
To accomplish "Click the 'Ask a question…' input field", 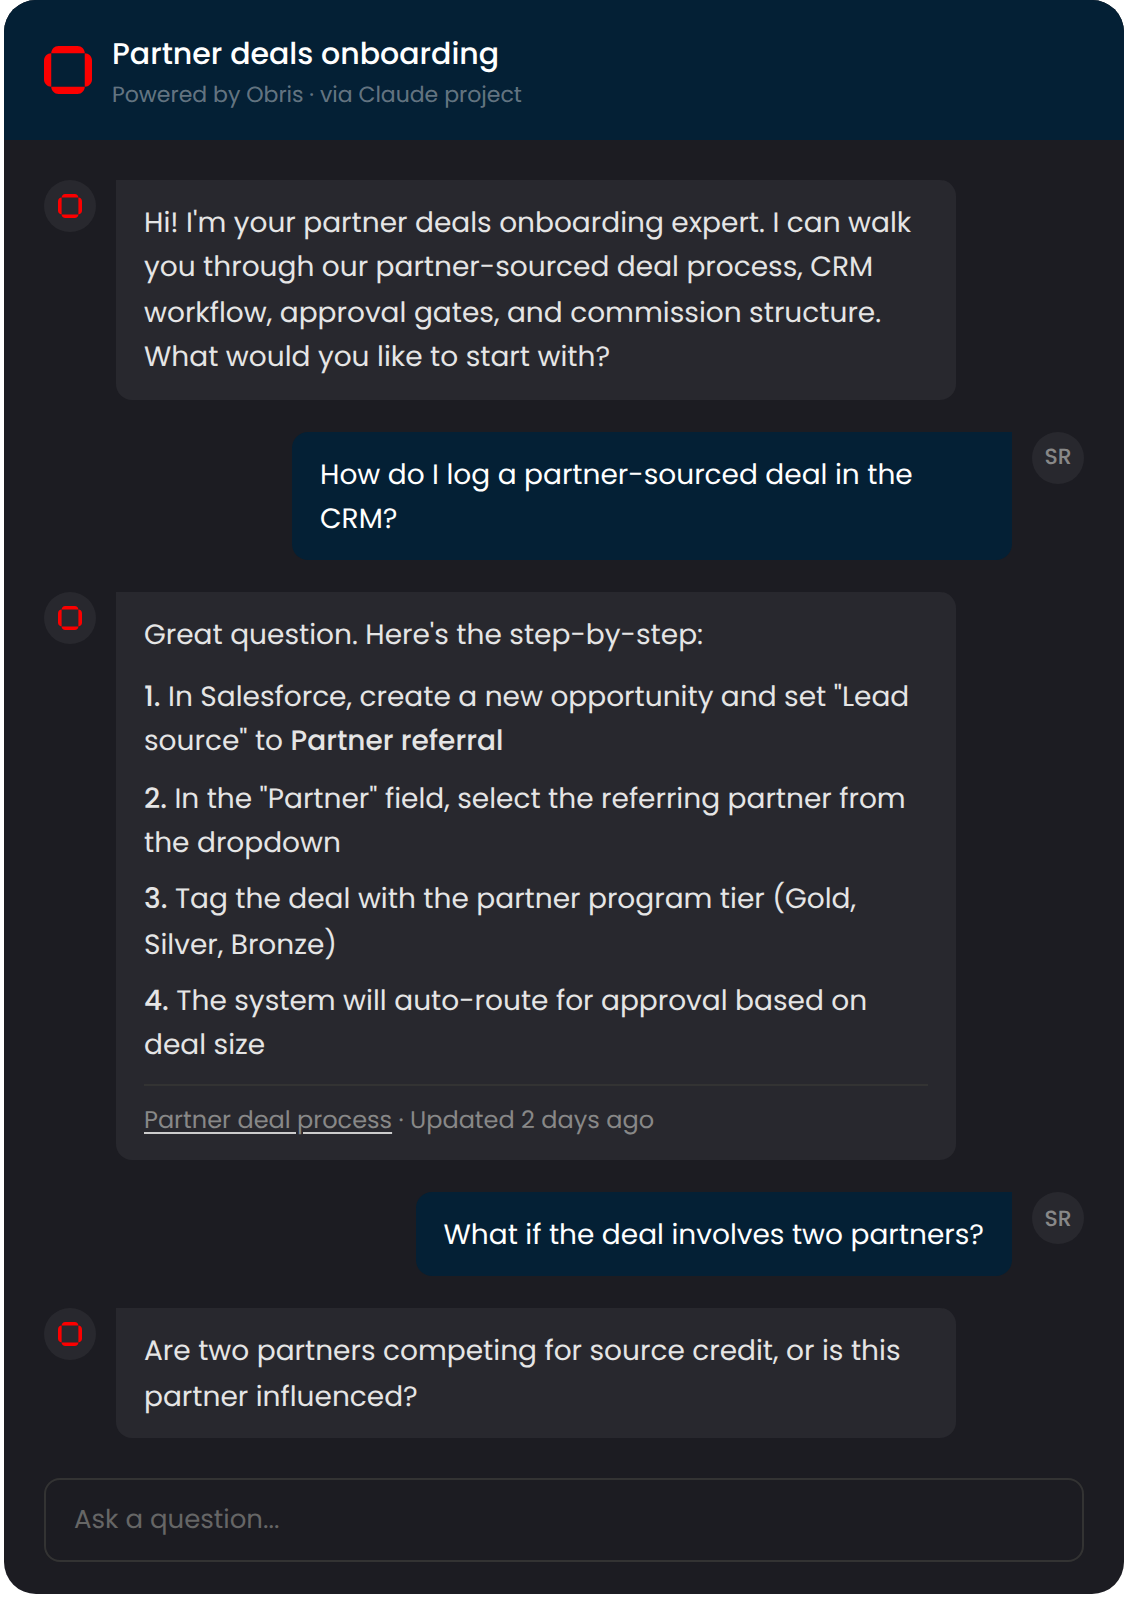I will click(563, 1519).
